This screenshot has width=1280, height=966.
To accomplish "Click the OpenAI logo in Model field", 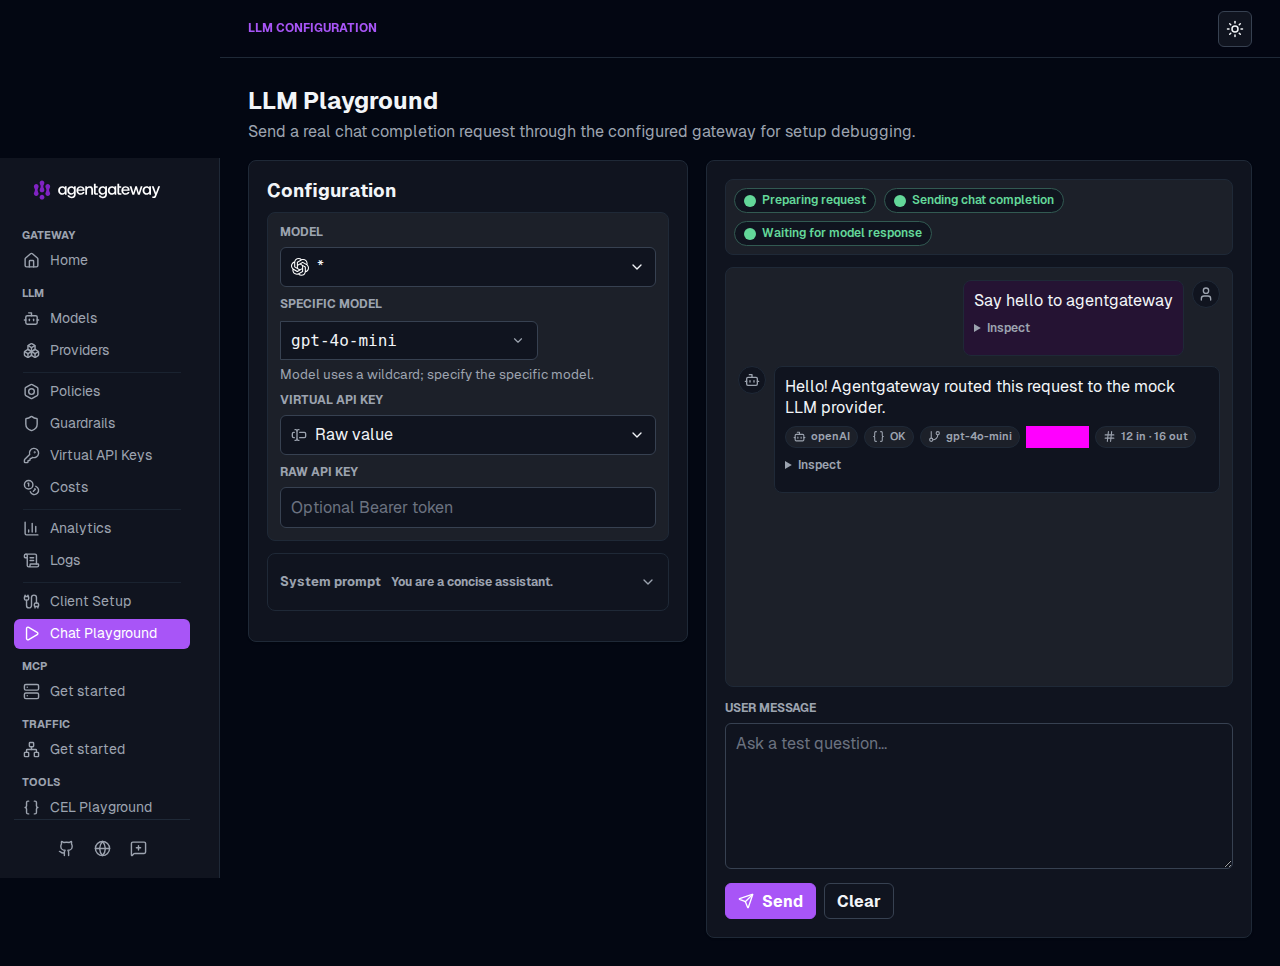I will pos(300,267).
